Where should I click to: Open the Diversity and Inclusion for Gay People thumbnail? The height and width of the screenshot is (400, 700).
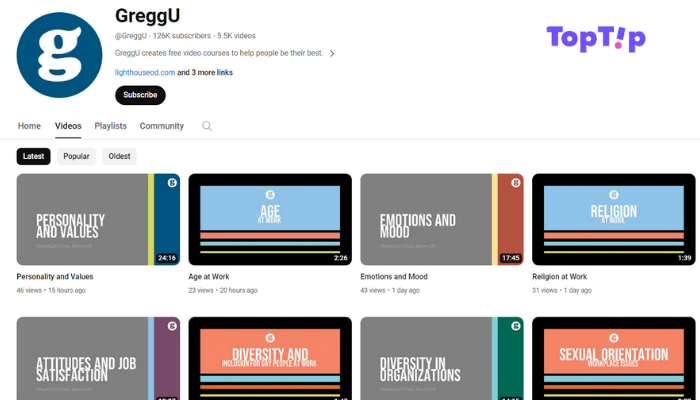[x=270, y=358]
